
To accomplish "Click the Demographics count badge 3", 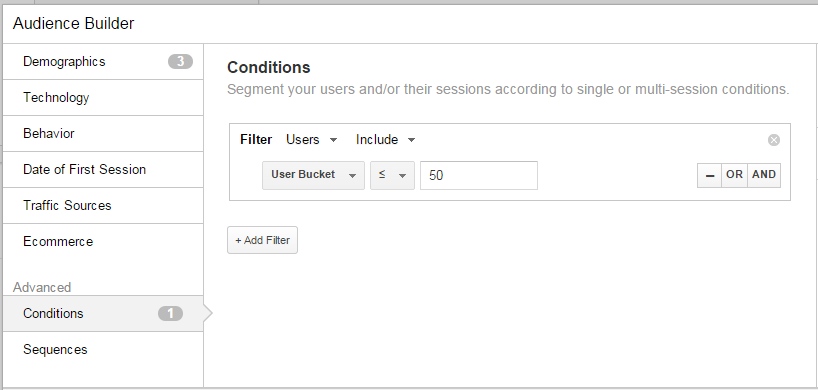I will click(180, 62).
